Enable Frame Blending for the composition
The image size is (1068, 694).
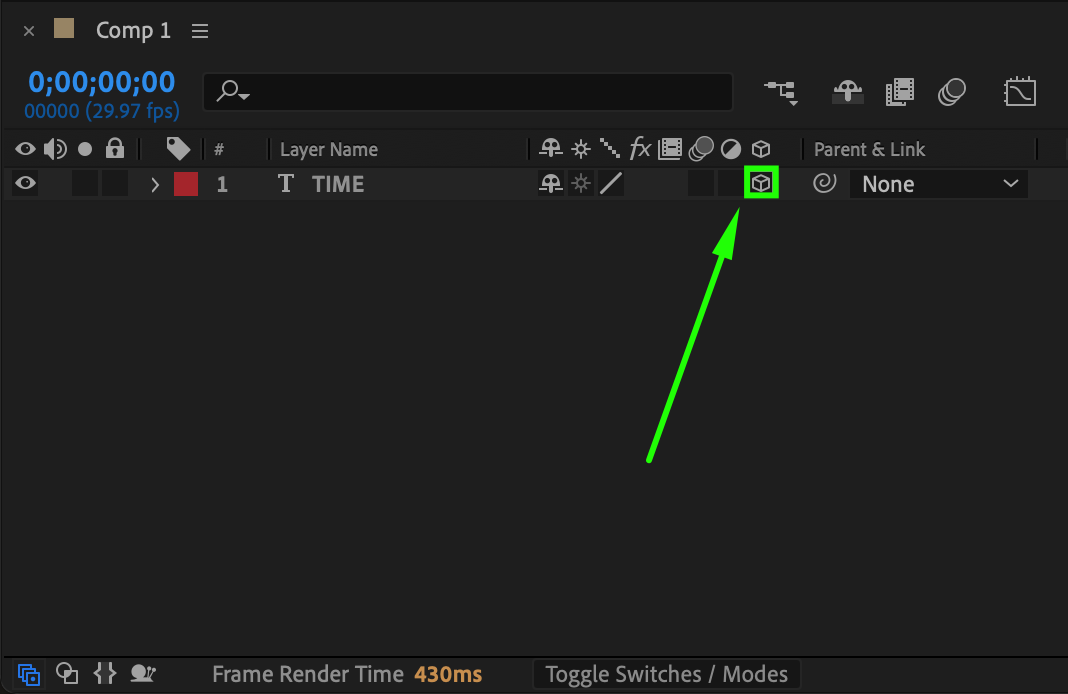[900, 92]
